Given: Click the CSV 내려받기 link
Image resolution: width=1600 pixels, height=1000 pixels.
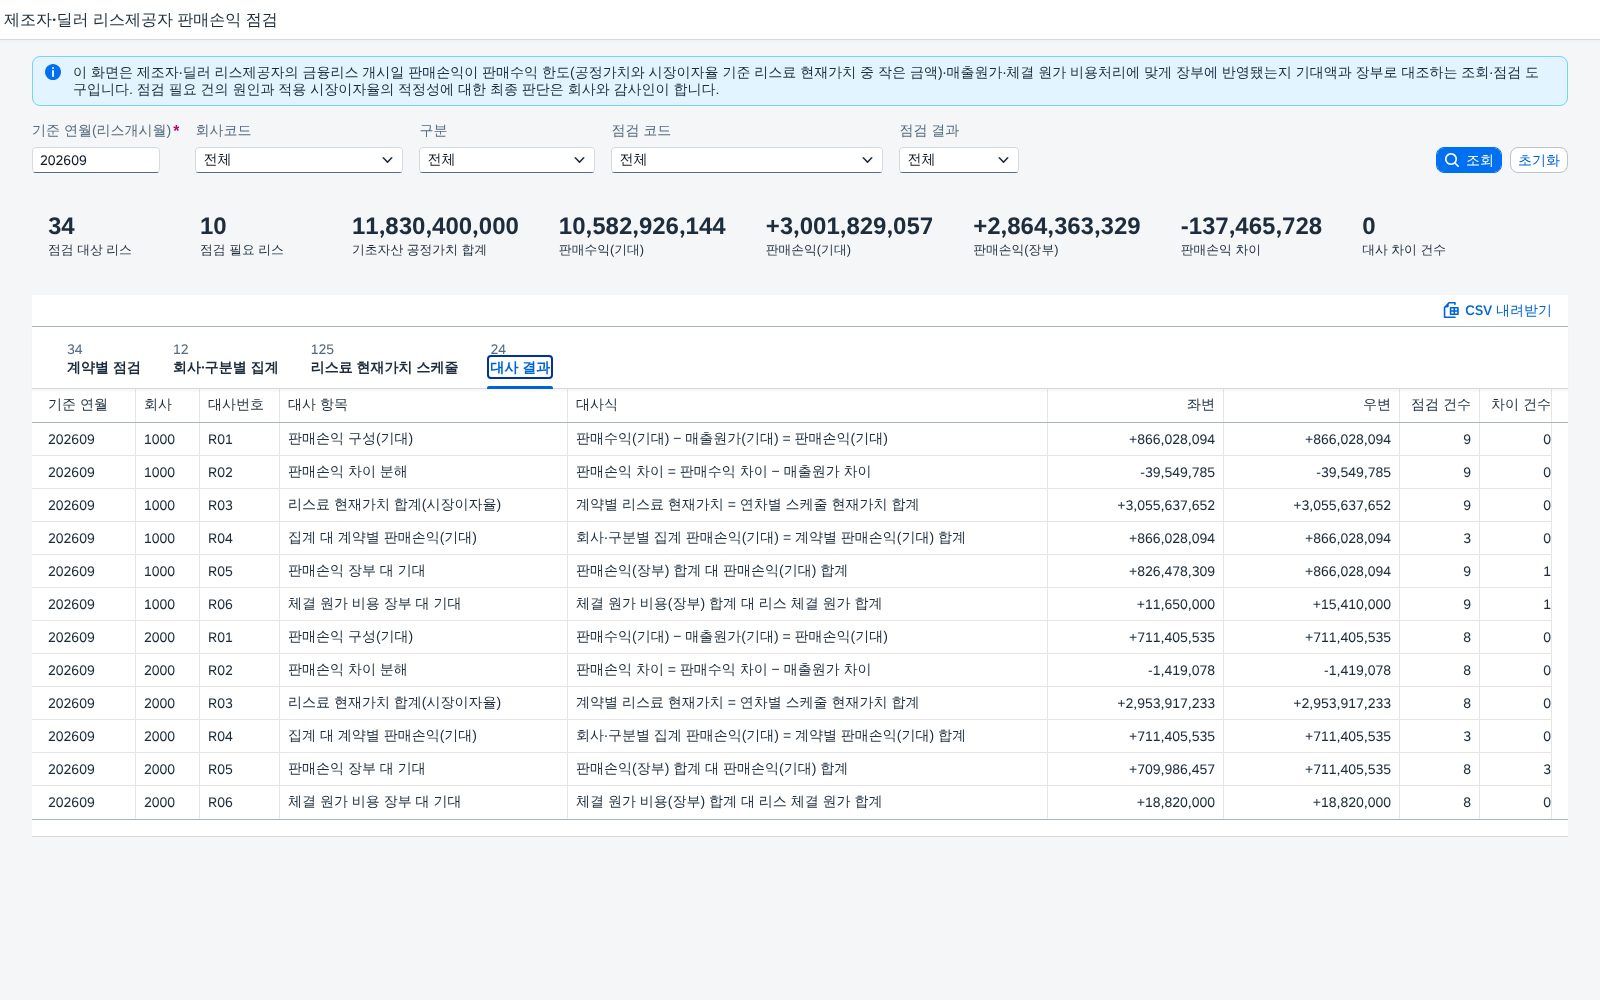Looking at the screenshot, I should 1497,310.
